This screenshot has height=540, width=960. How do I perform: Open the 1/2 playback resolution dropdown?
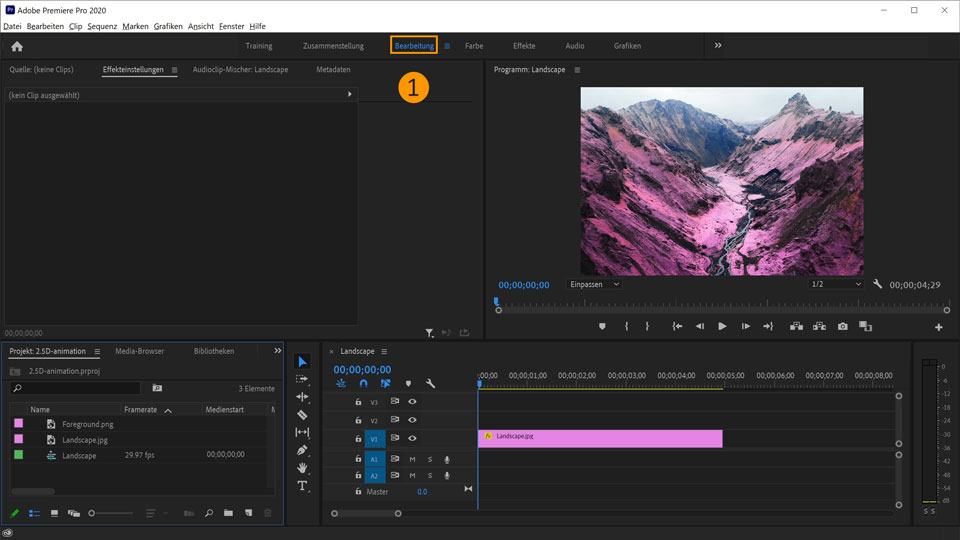pyautogui.click(x=836, y=284)
